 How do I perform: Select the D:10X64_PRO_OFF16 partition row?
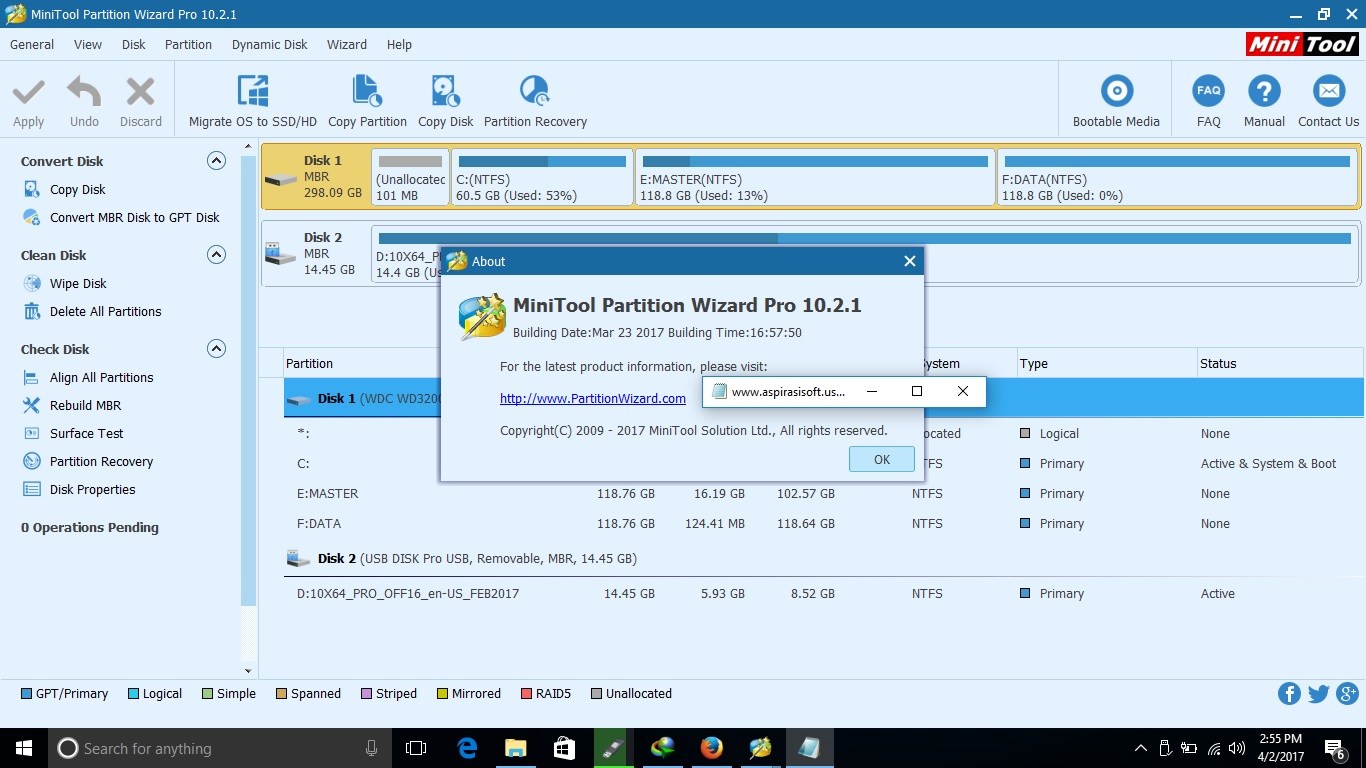pyautogui.click(x=823, y=593)
